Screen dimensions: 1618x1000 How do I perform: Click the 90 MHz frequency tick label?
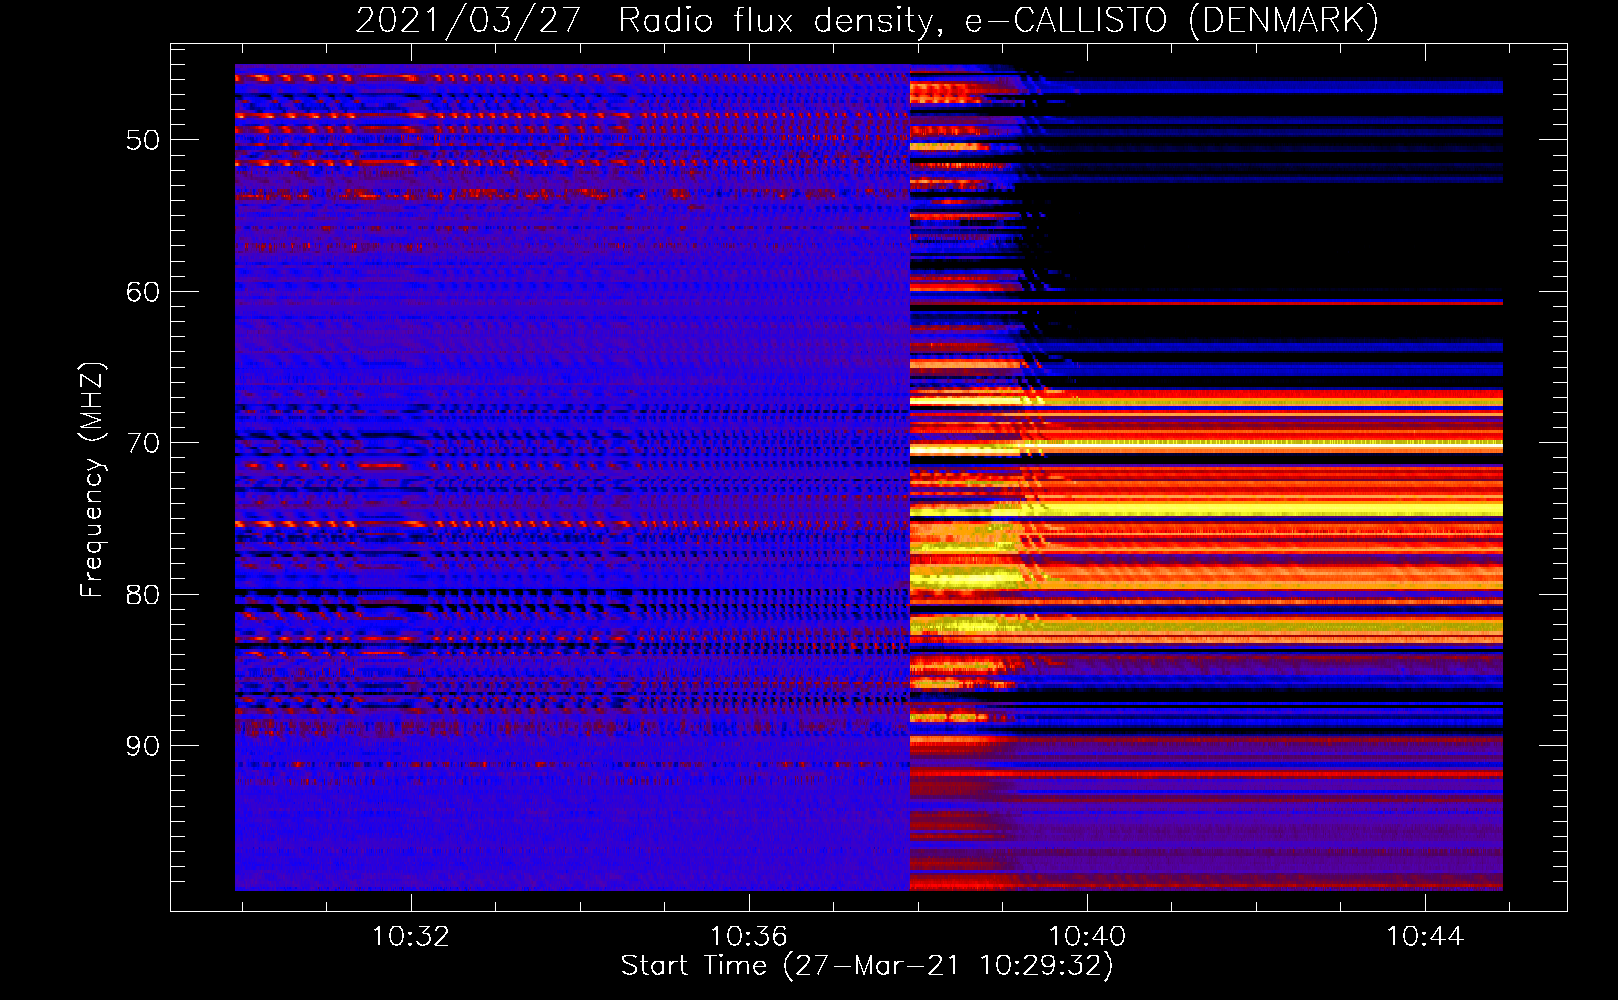pyautogui.click(x=143, y=746)
